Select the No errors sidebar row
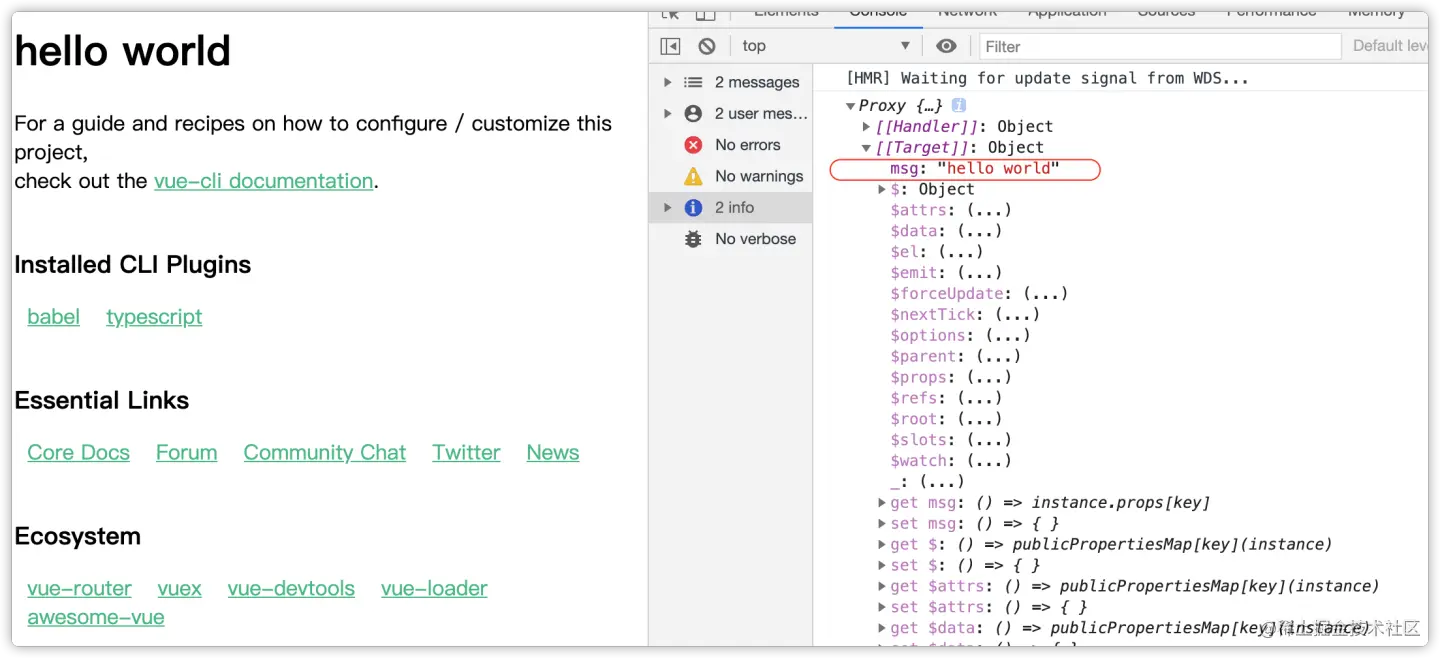 click(x=730, y=145)
